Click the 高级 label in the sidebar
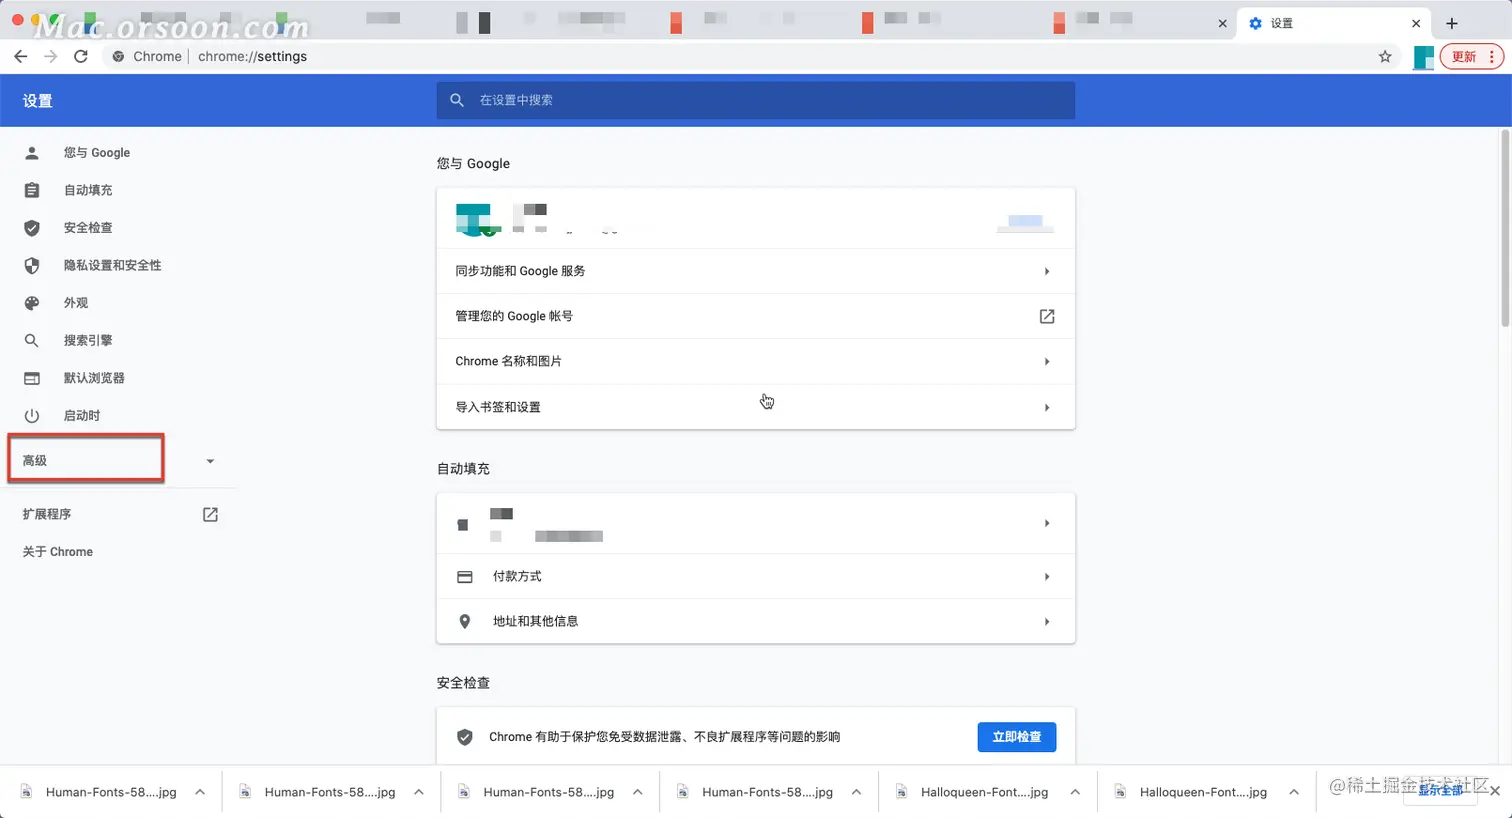Screen dimensions: 1512x818 click(35, 461)
